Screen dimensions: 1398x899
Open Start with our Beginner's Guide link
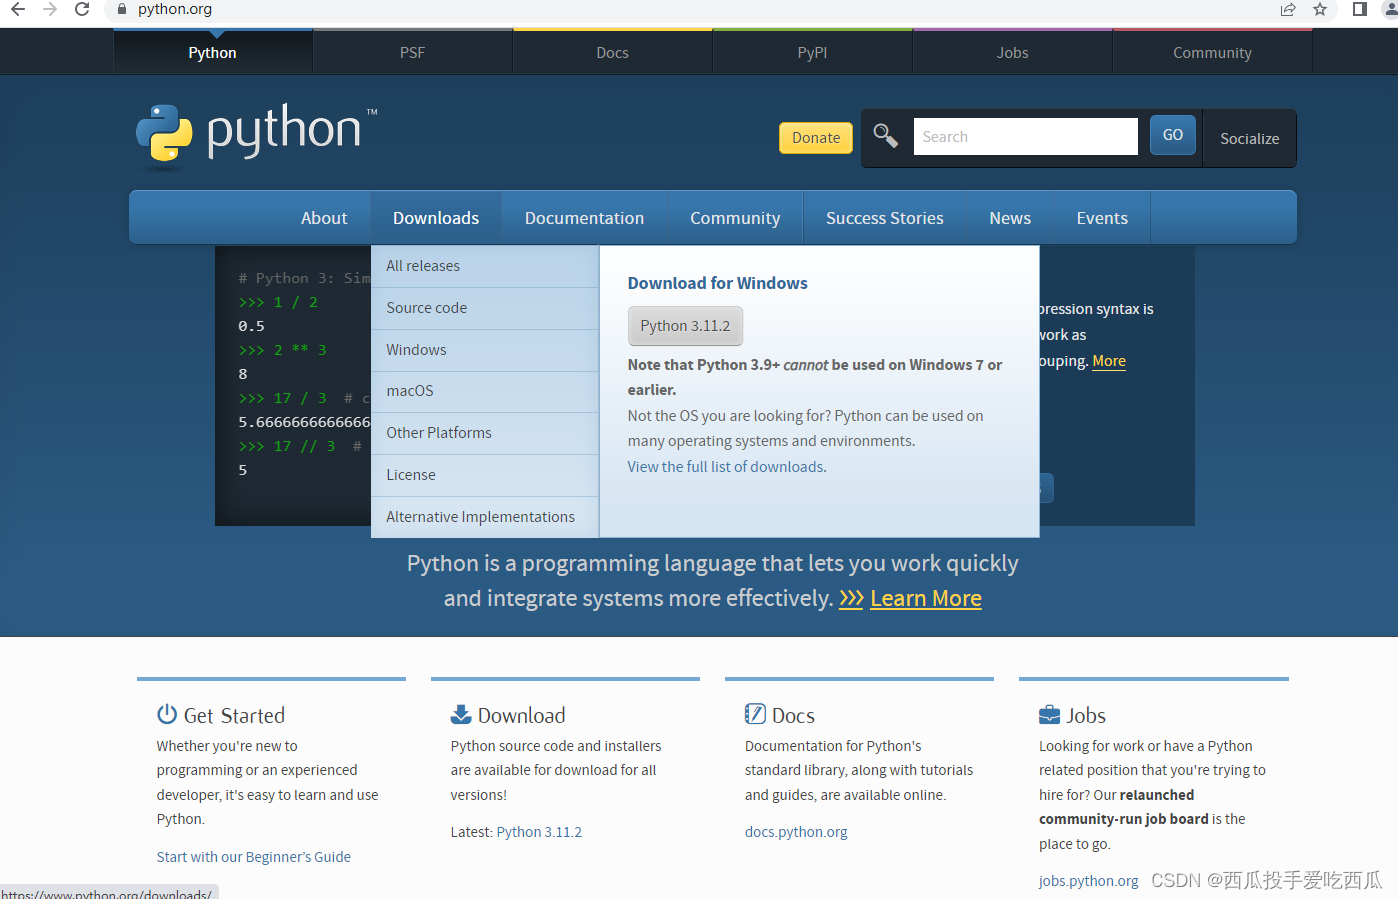click(x=253, y=857)
